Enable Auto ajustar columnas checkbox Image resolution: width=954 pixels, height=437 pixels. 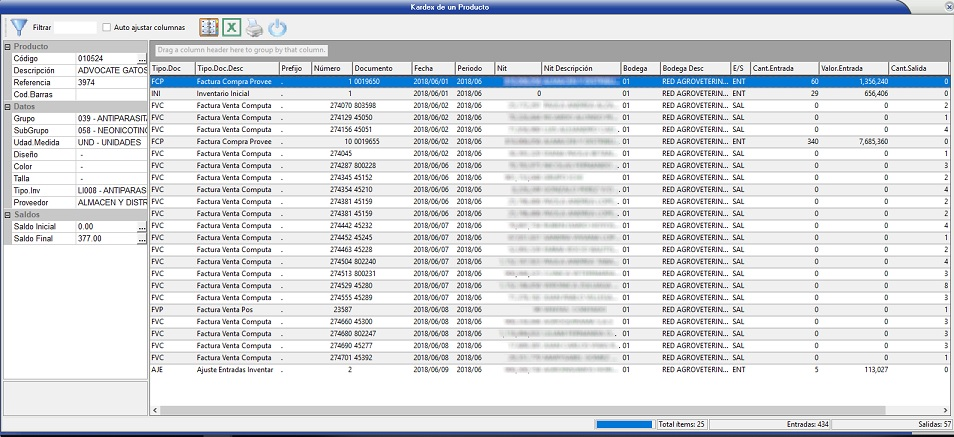coord(107,28)
